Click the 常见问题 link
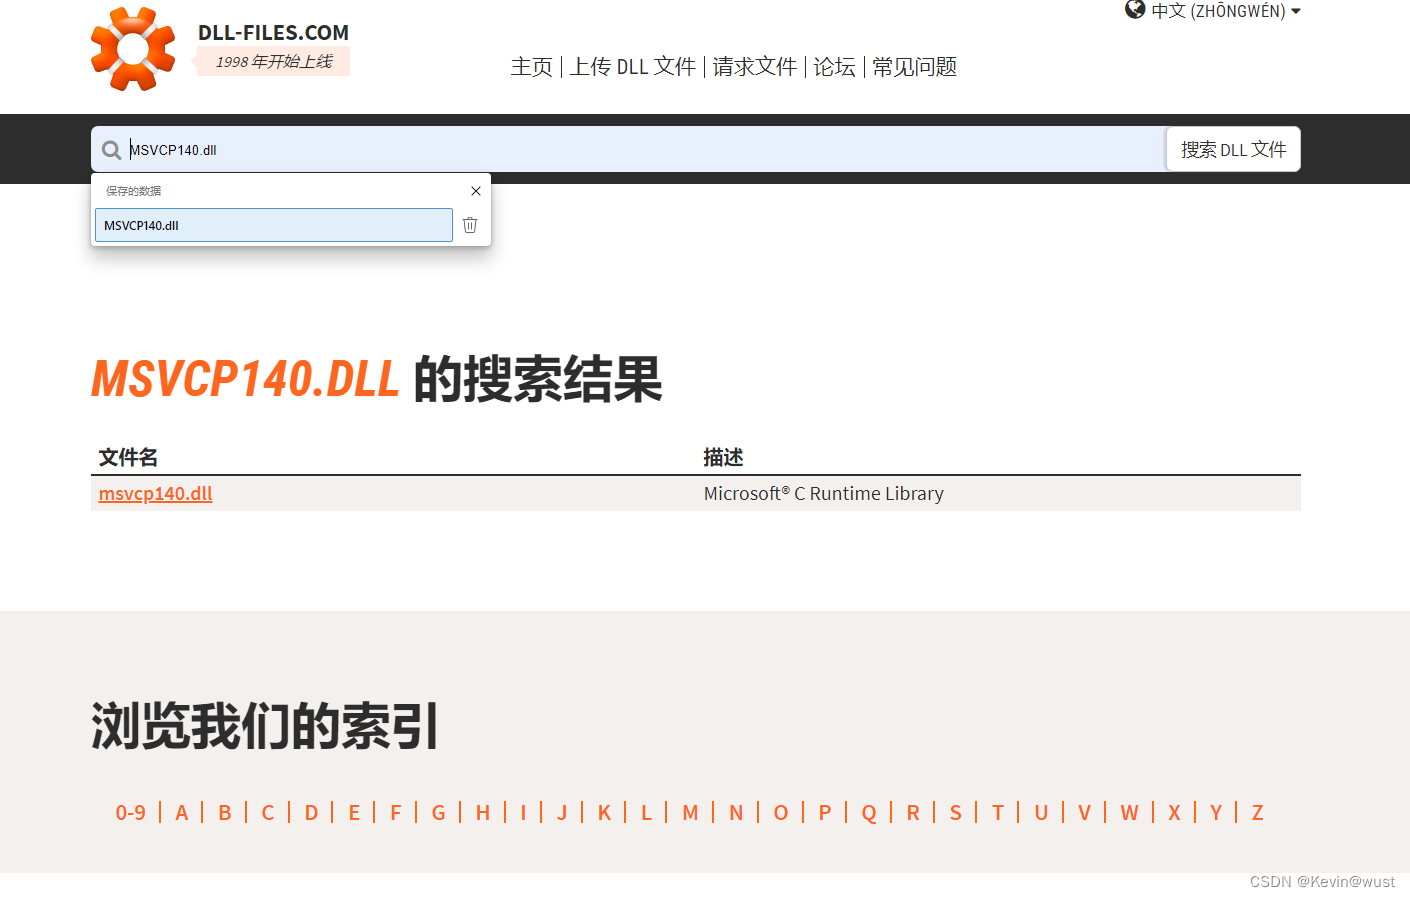 912,67
